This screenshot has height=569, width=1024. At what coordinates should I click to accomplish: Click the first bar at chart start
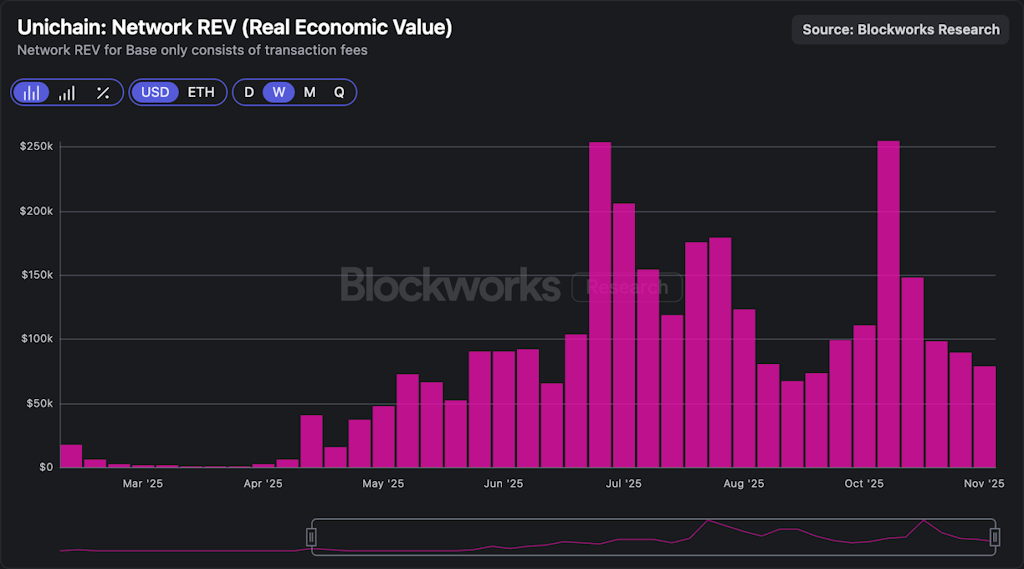coord(71,456)
